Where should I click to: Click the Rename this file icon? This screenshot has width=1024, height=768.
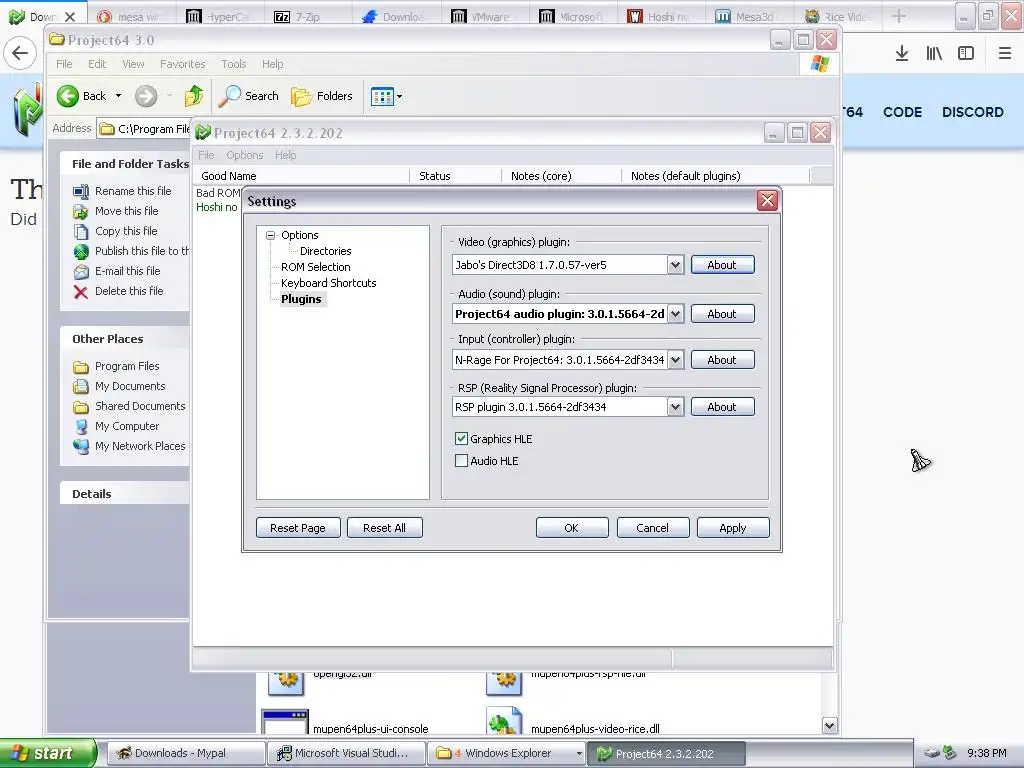click(x=81, y=191)
